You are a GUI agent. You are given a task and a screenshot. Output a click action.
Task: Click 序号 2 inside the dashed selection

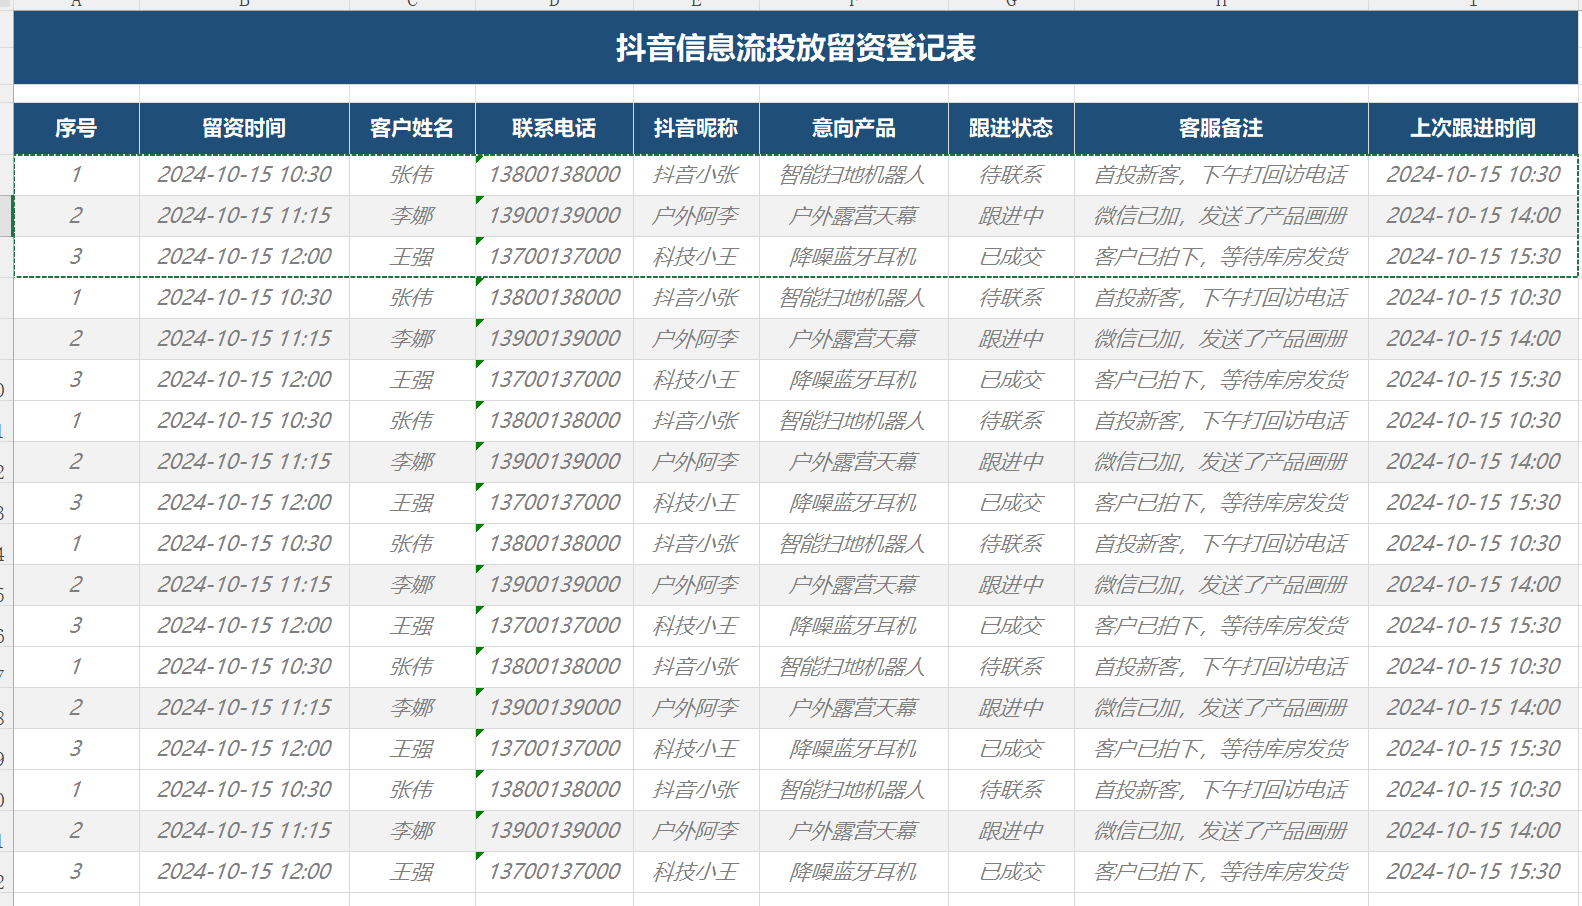[76, 216]
